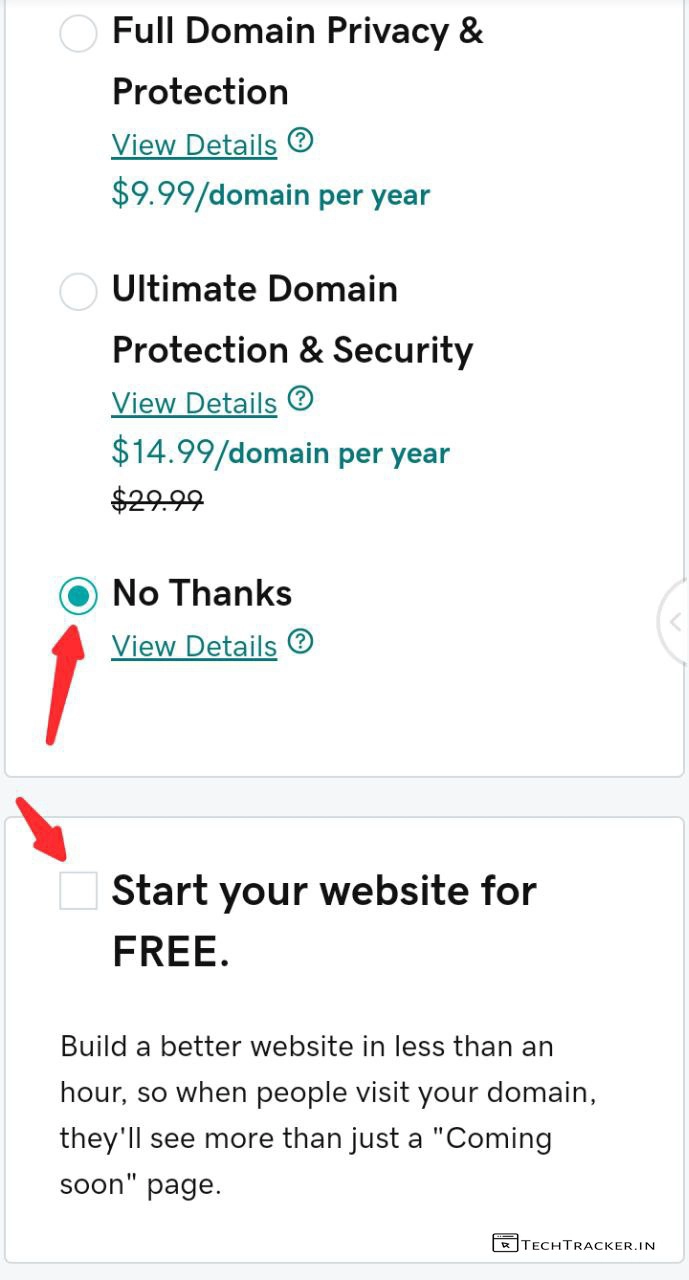Expand the side panel chevron at right edge
Image resolution: width=689 pixels, height=1280 pixels.
(675, 622)
